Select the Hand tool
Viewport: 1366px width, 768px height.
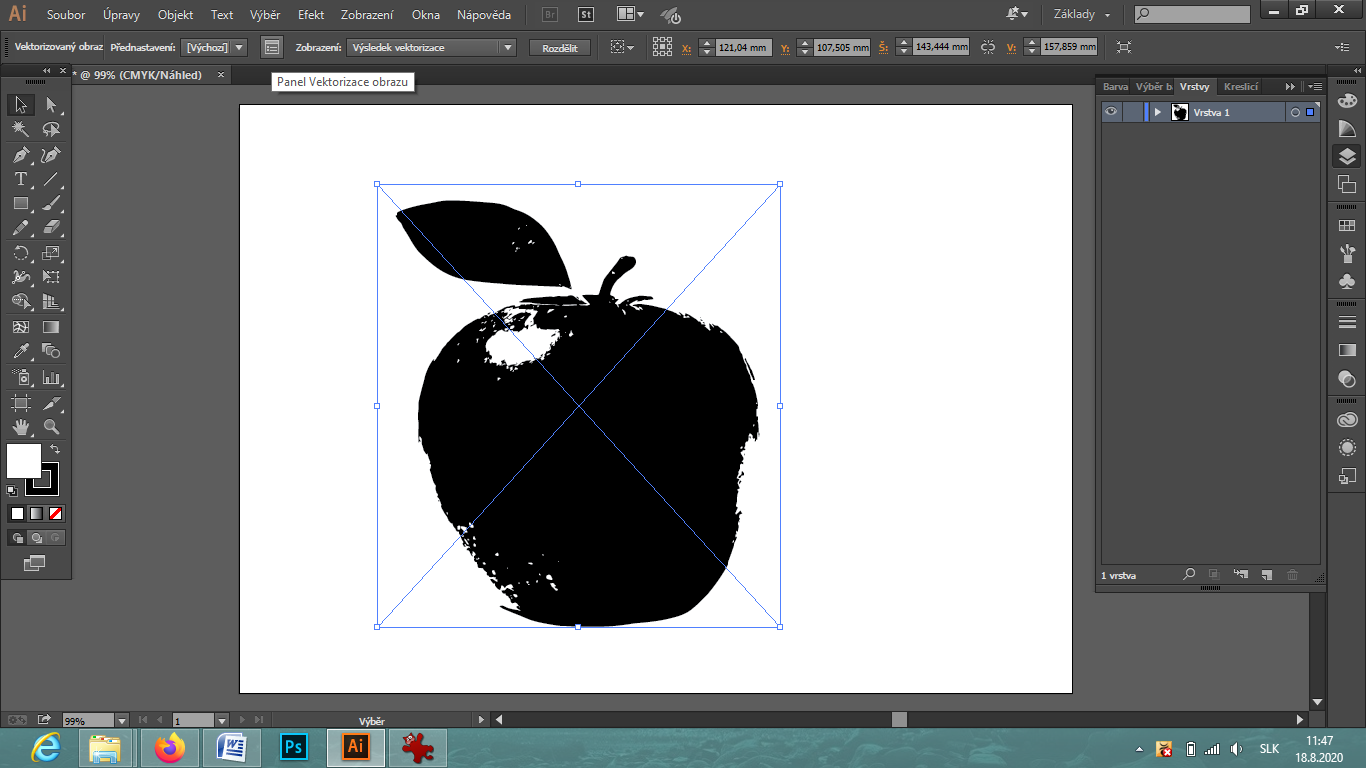click(x=20, y=427)
